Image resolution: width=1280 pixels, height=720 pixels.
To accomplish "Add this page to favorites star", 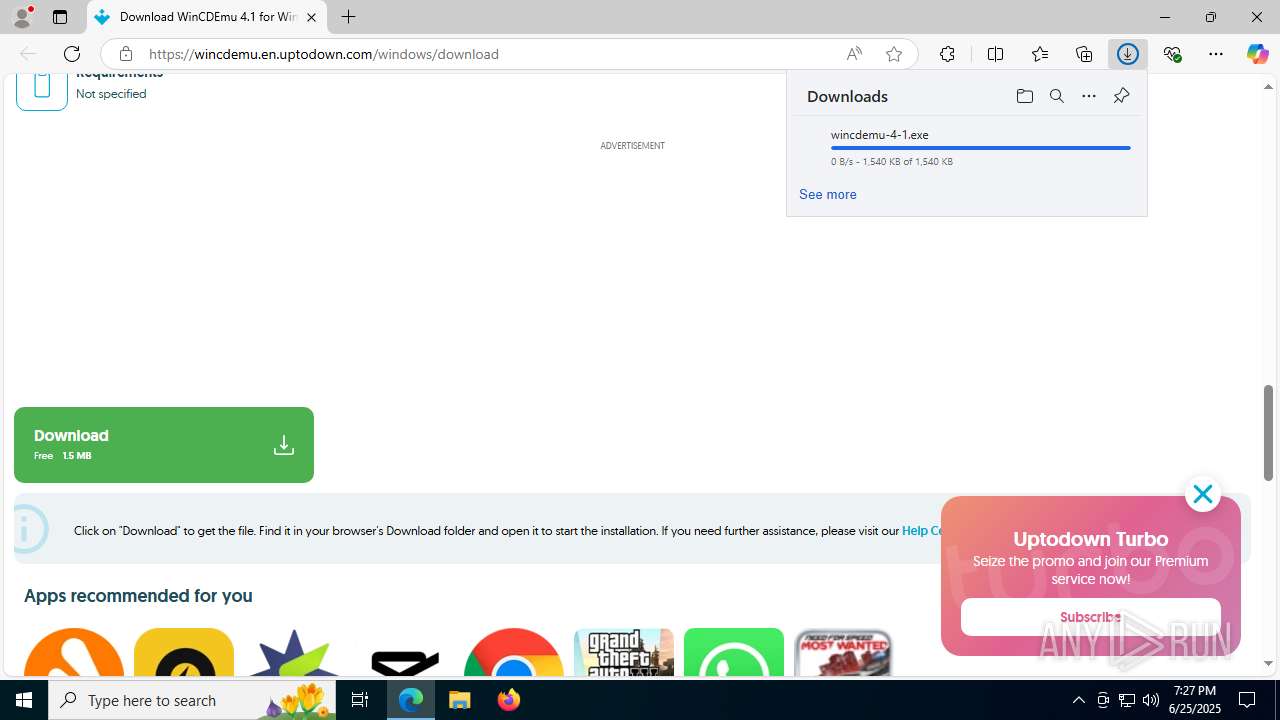I will click(x=894, y=54).
